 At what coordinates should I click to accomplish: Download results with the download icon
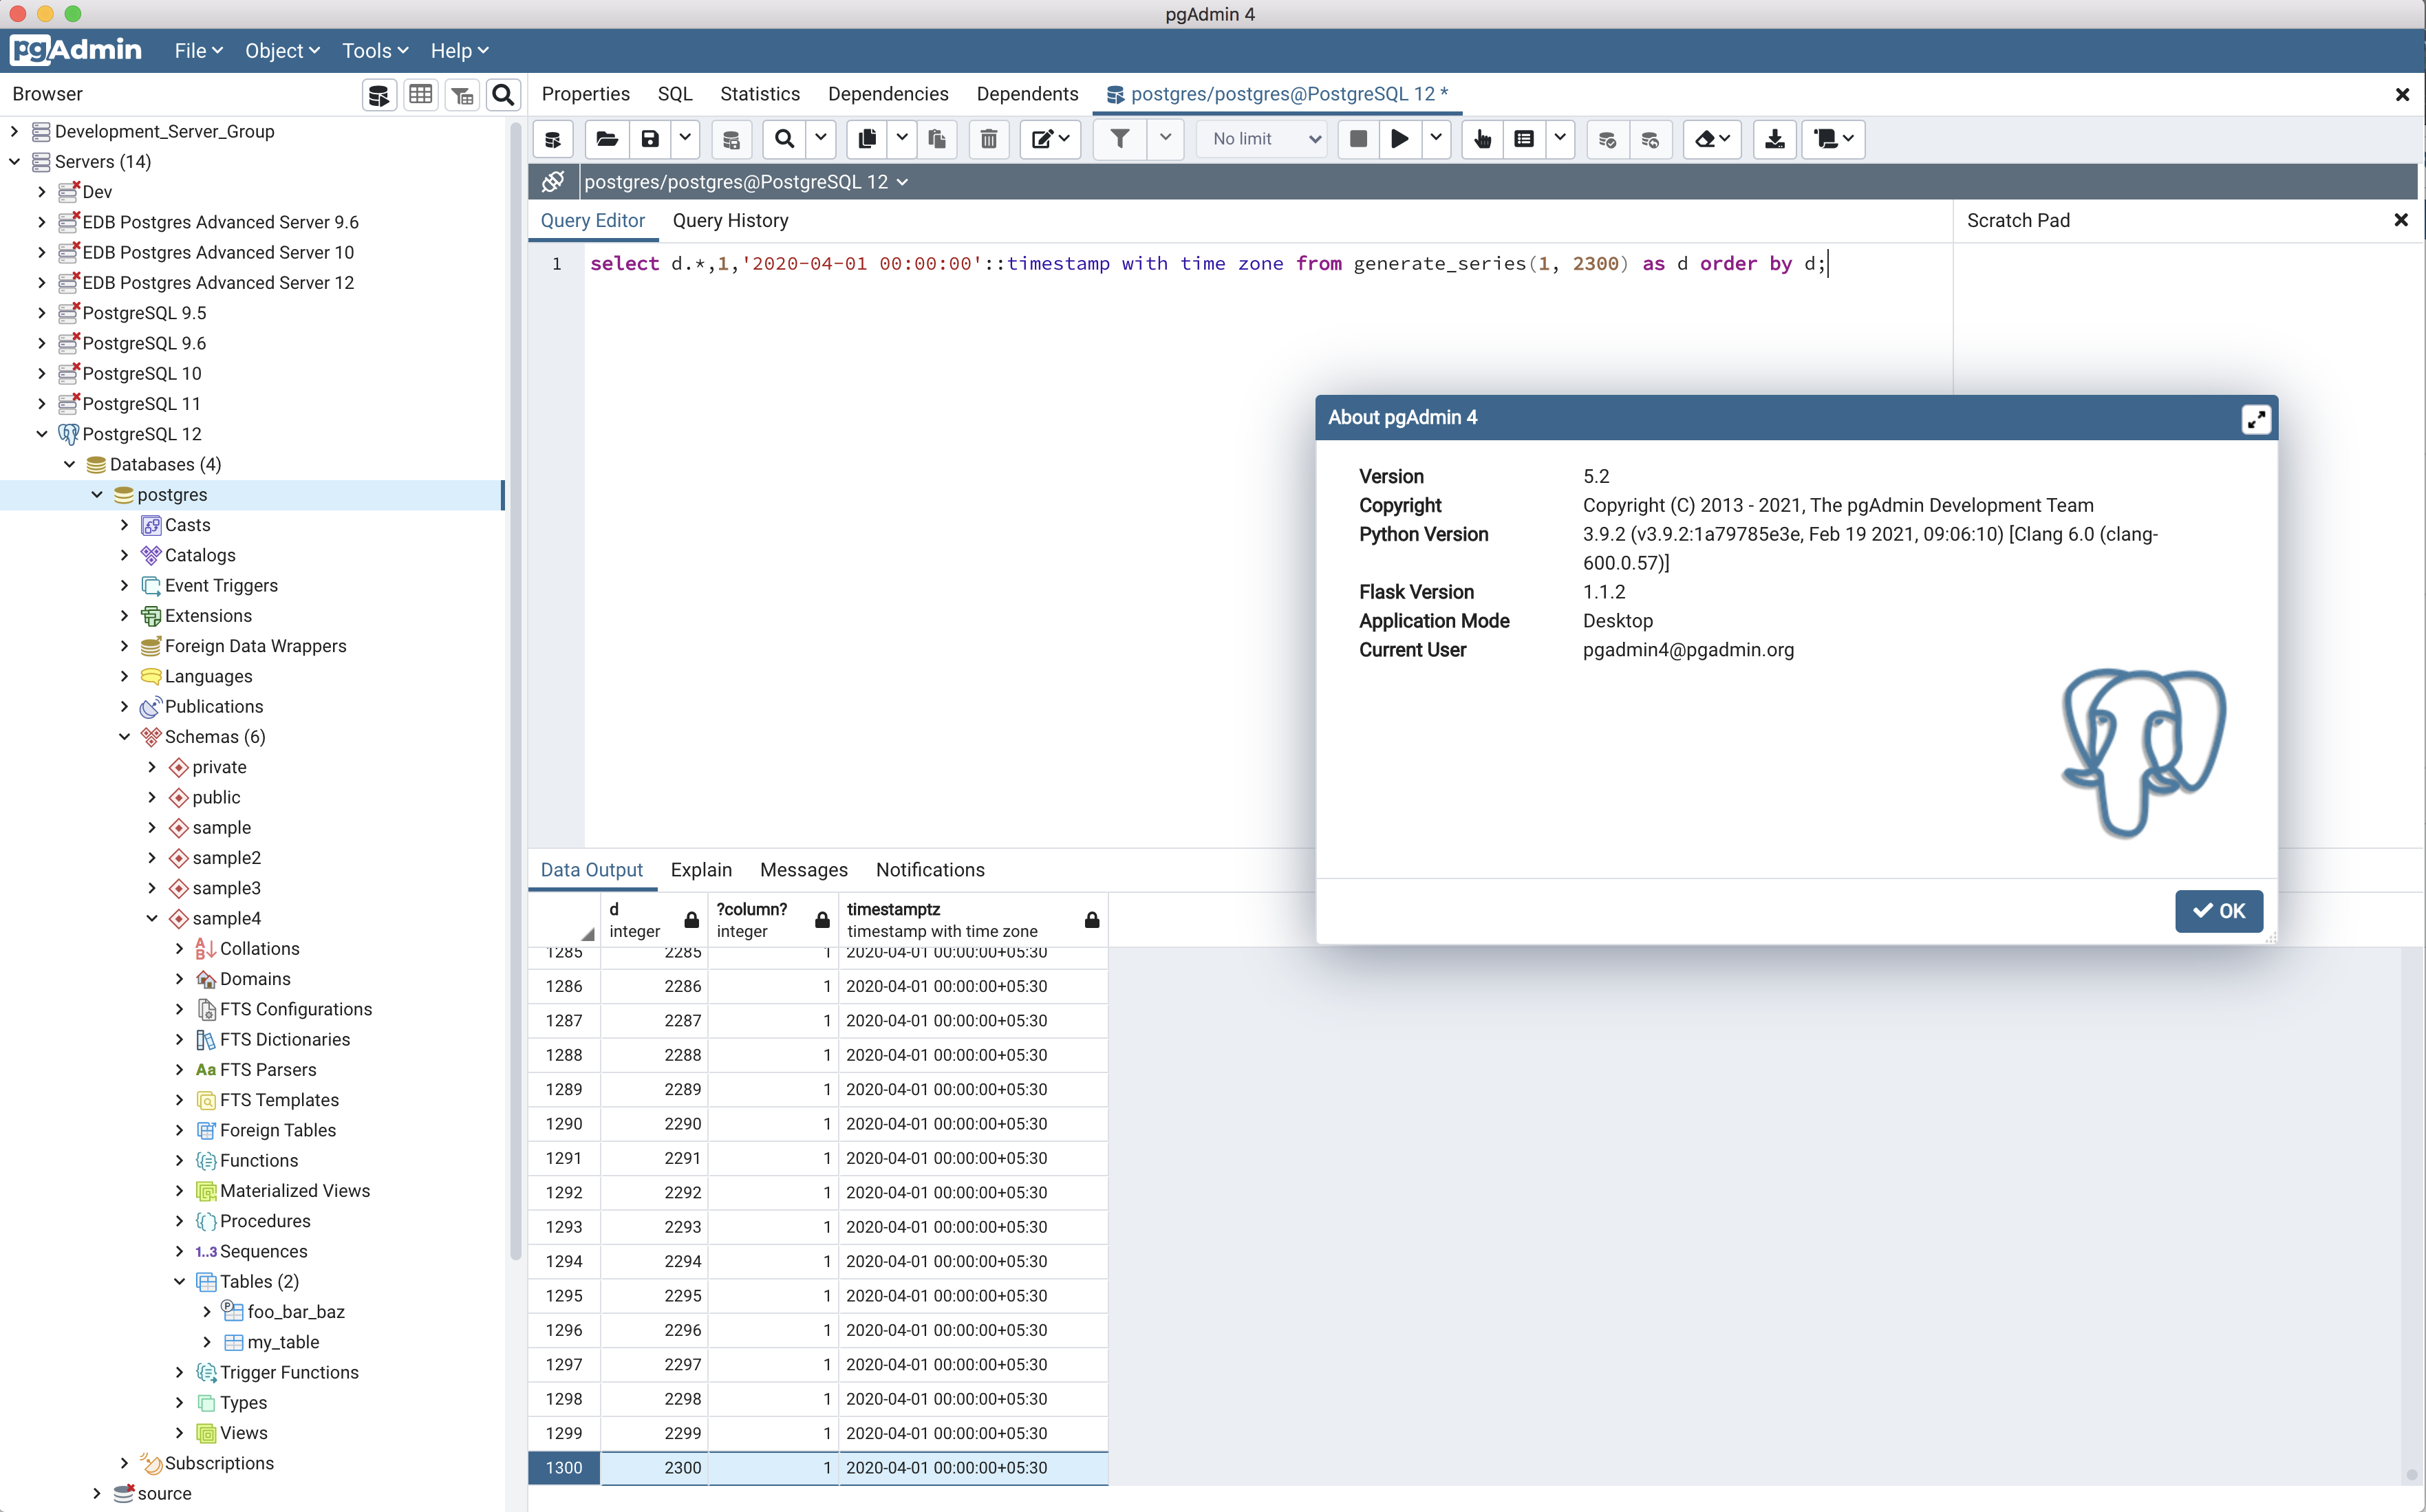pyautogui.click(x=1774, y=139)
